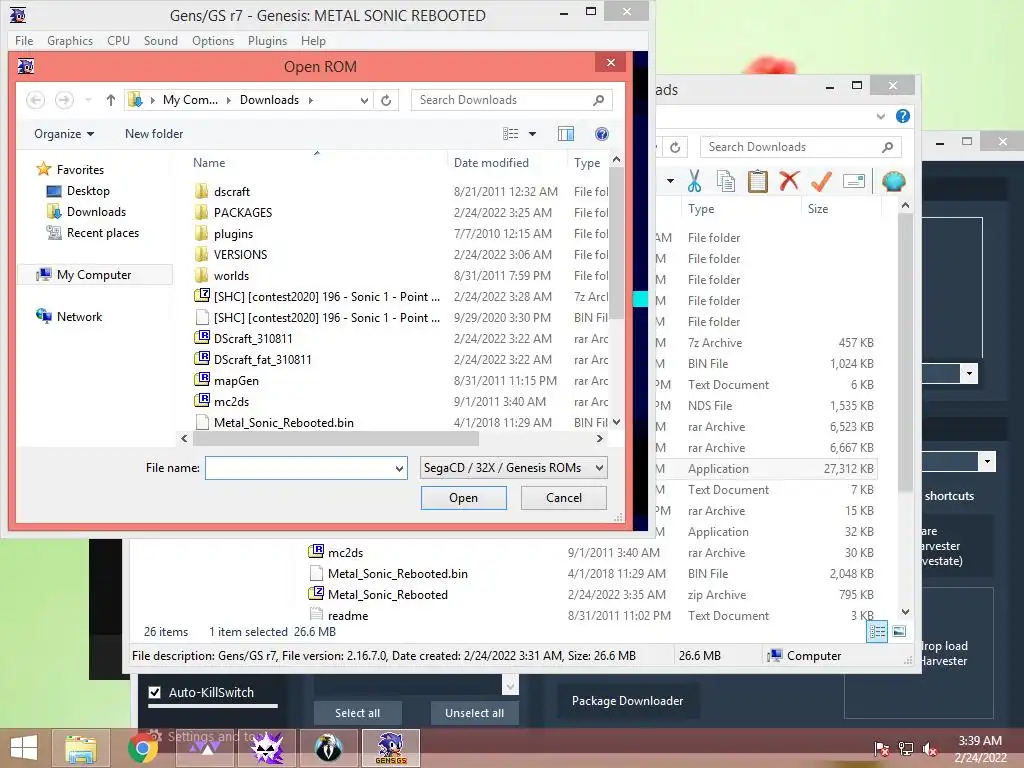The width and height of the screenshot is (1024, 768).
Task: Open the Windows Start button
Action: pyautogui.click(x=24, y=748)
